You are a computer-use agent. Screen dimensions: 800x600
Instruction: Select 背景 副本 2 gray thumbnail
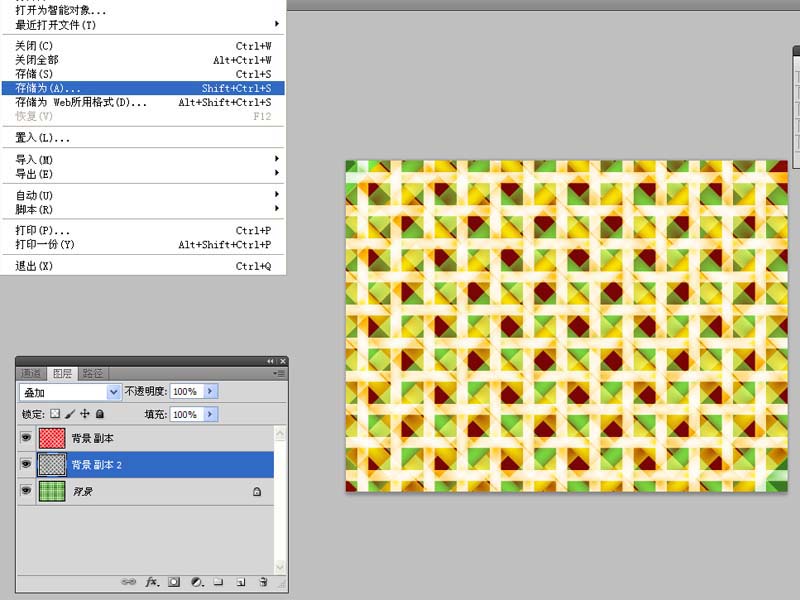coord(52,464)
